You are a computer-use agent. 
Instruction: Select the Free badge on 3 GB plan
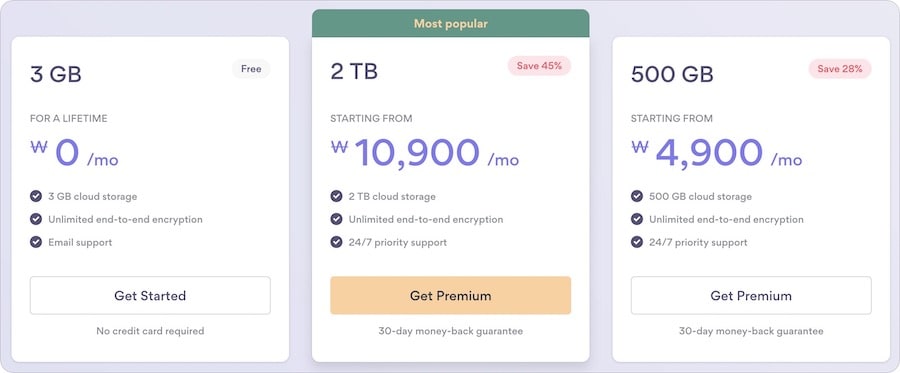click(251, 69)
